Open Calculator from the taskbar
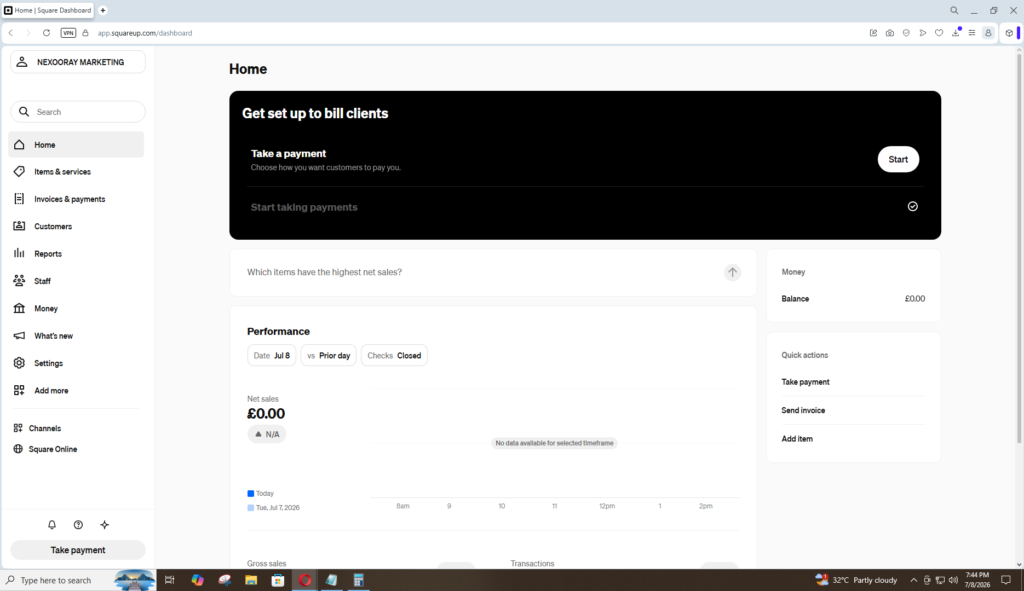1024x591 pixels. point(358,580)
